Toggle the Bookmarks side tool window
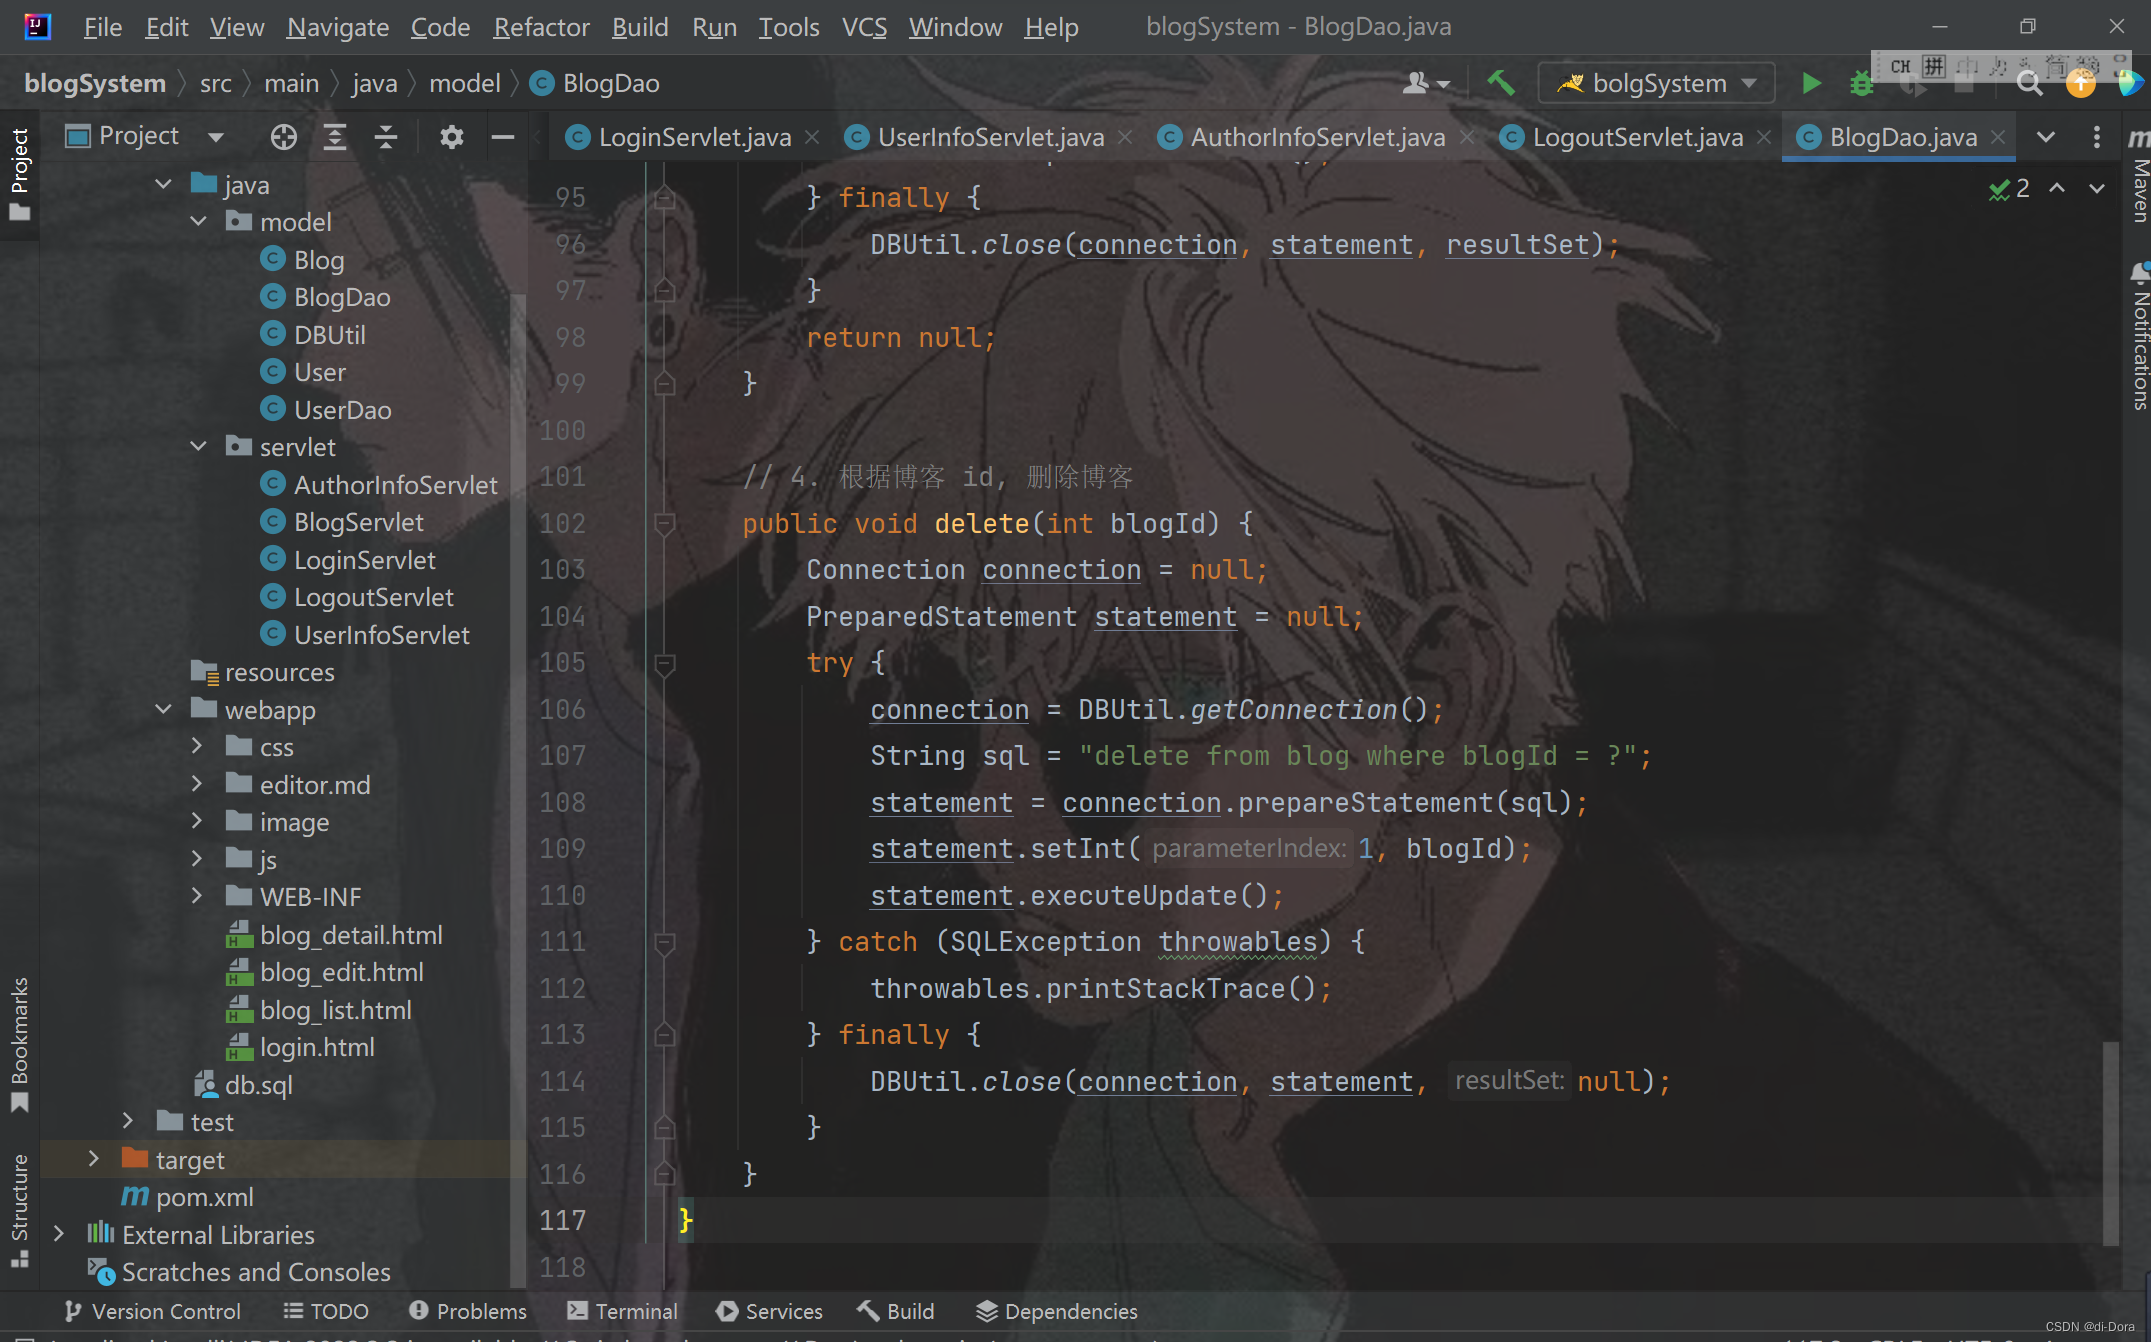The width and height of the screenshot is (2151, 1342). pos(19,1044)
